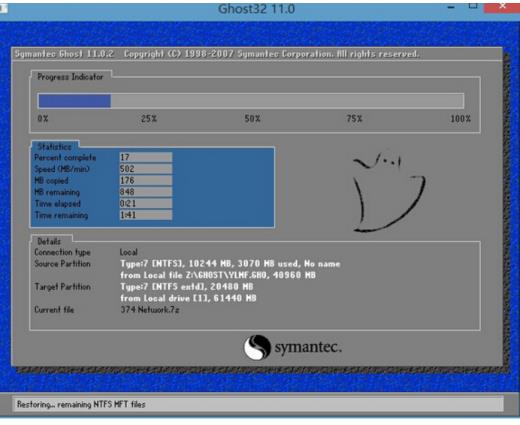Click the blue filled part of the progress bar
This screenshot has height=425, width=520.
point(74,101)
